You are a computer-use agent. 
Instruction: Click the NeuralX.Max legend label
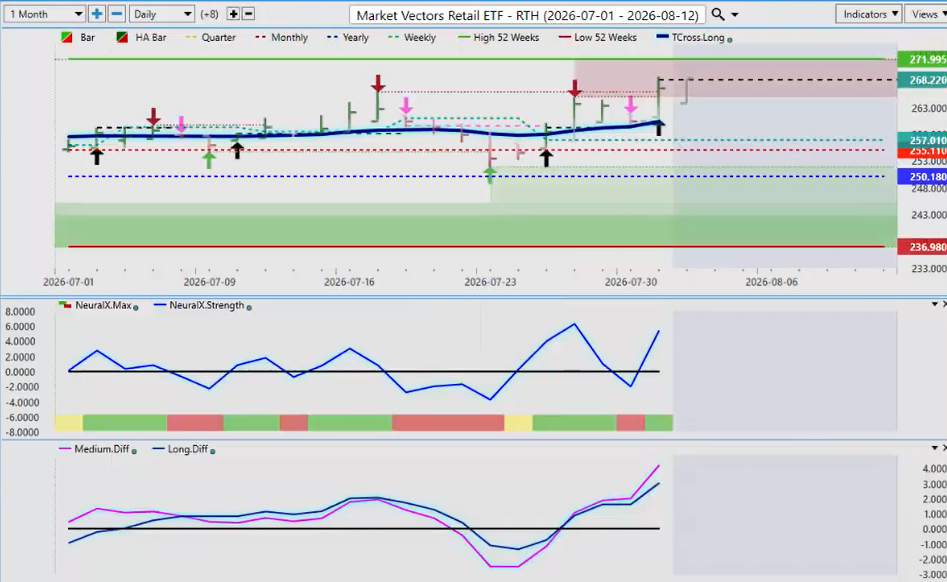pos(103,305)
